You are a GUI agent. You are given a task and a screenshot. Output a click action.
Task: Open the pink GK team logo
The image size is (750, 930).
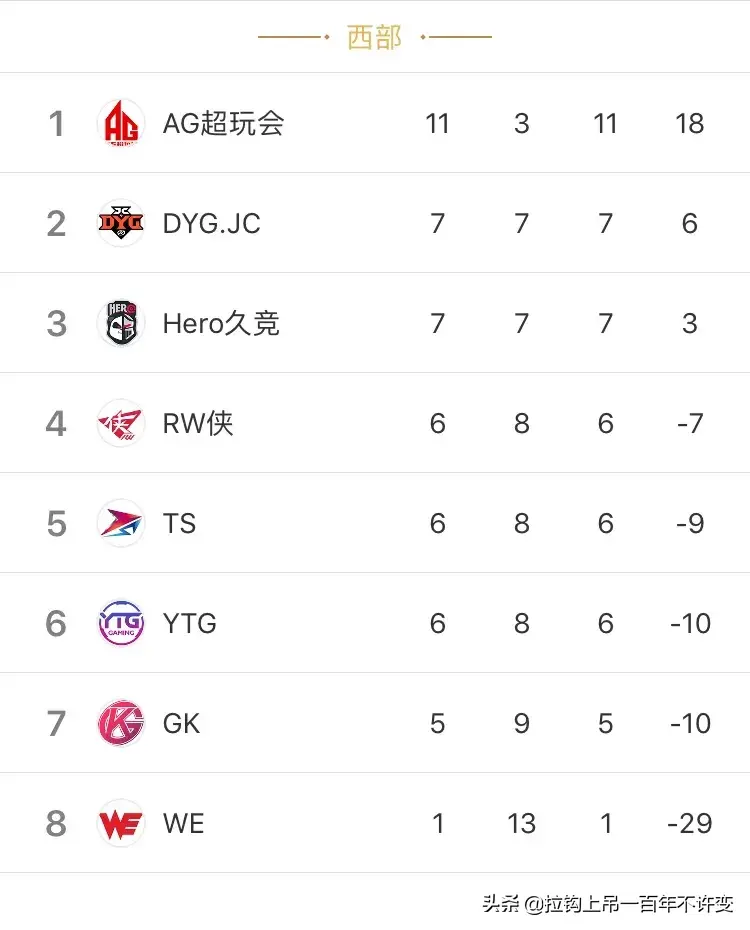(x=121, y=723)
